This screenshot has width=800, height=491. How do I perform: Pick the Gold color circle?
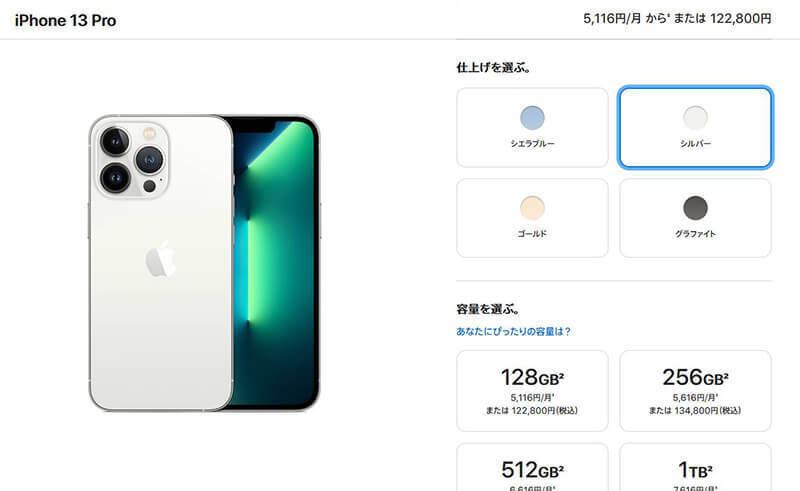coord(532,208)
